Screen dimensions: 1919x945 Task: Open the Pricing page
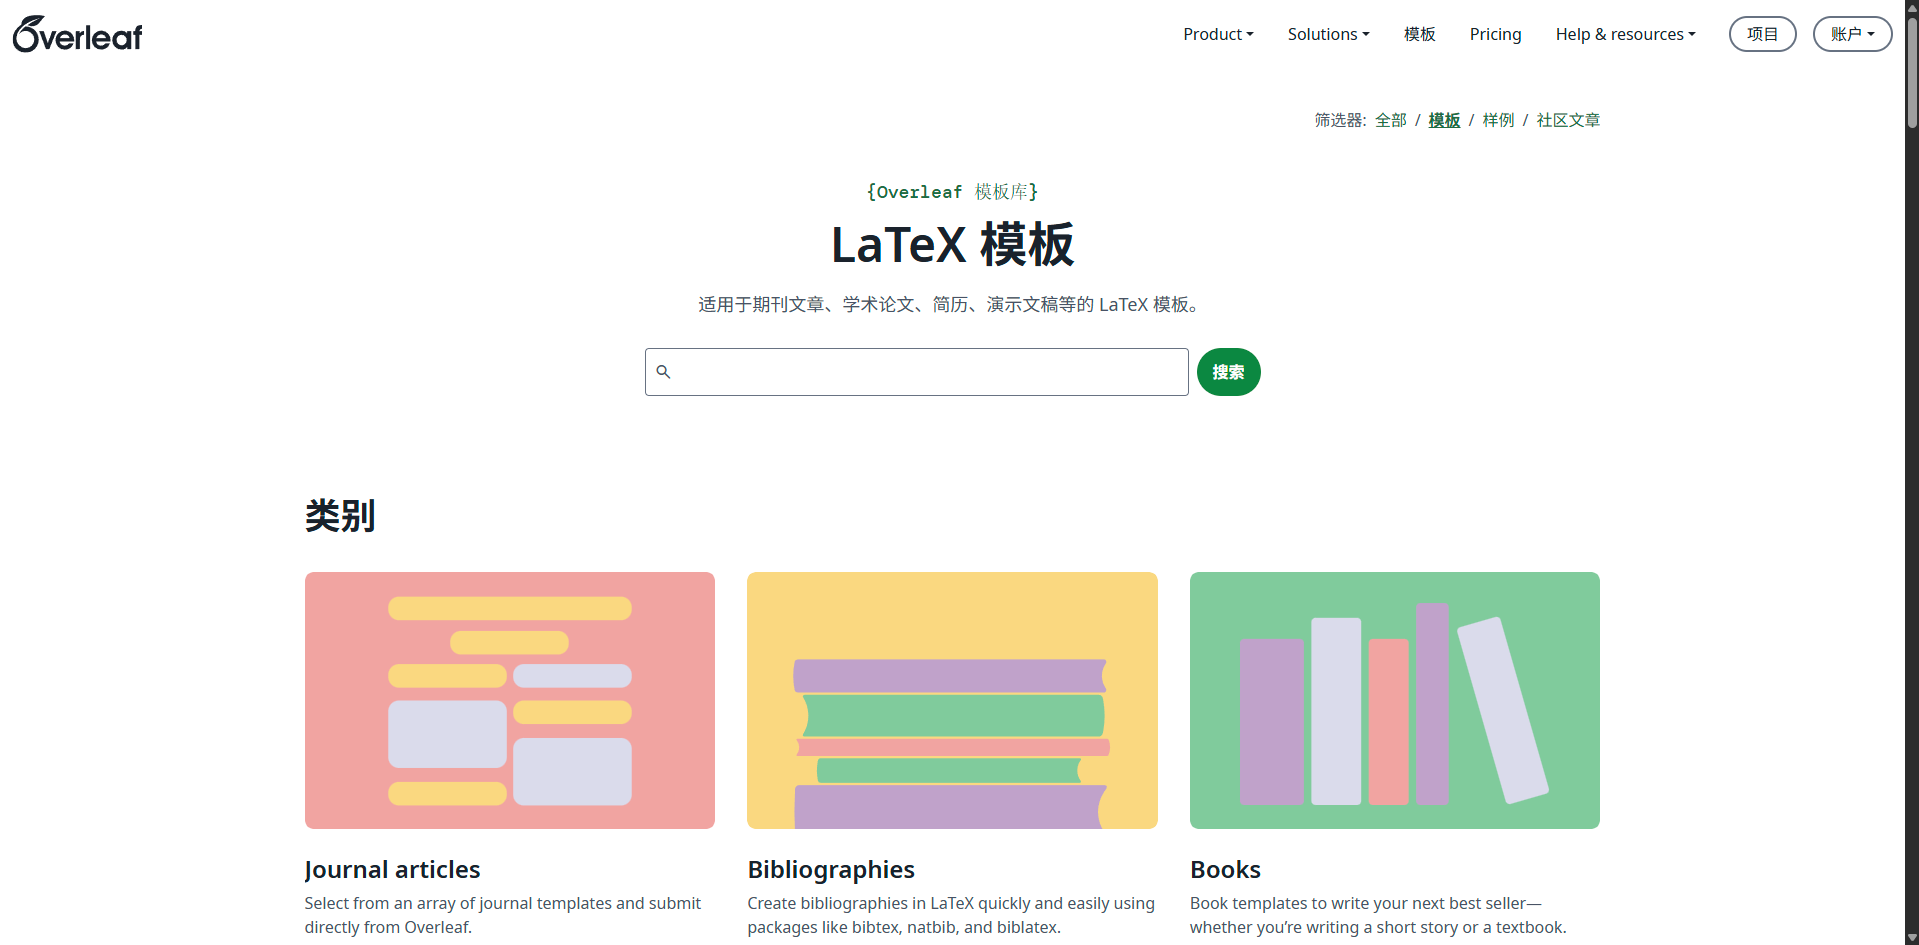pos(1495,33)
